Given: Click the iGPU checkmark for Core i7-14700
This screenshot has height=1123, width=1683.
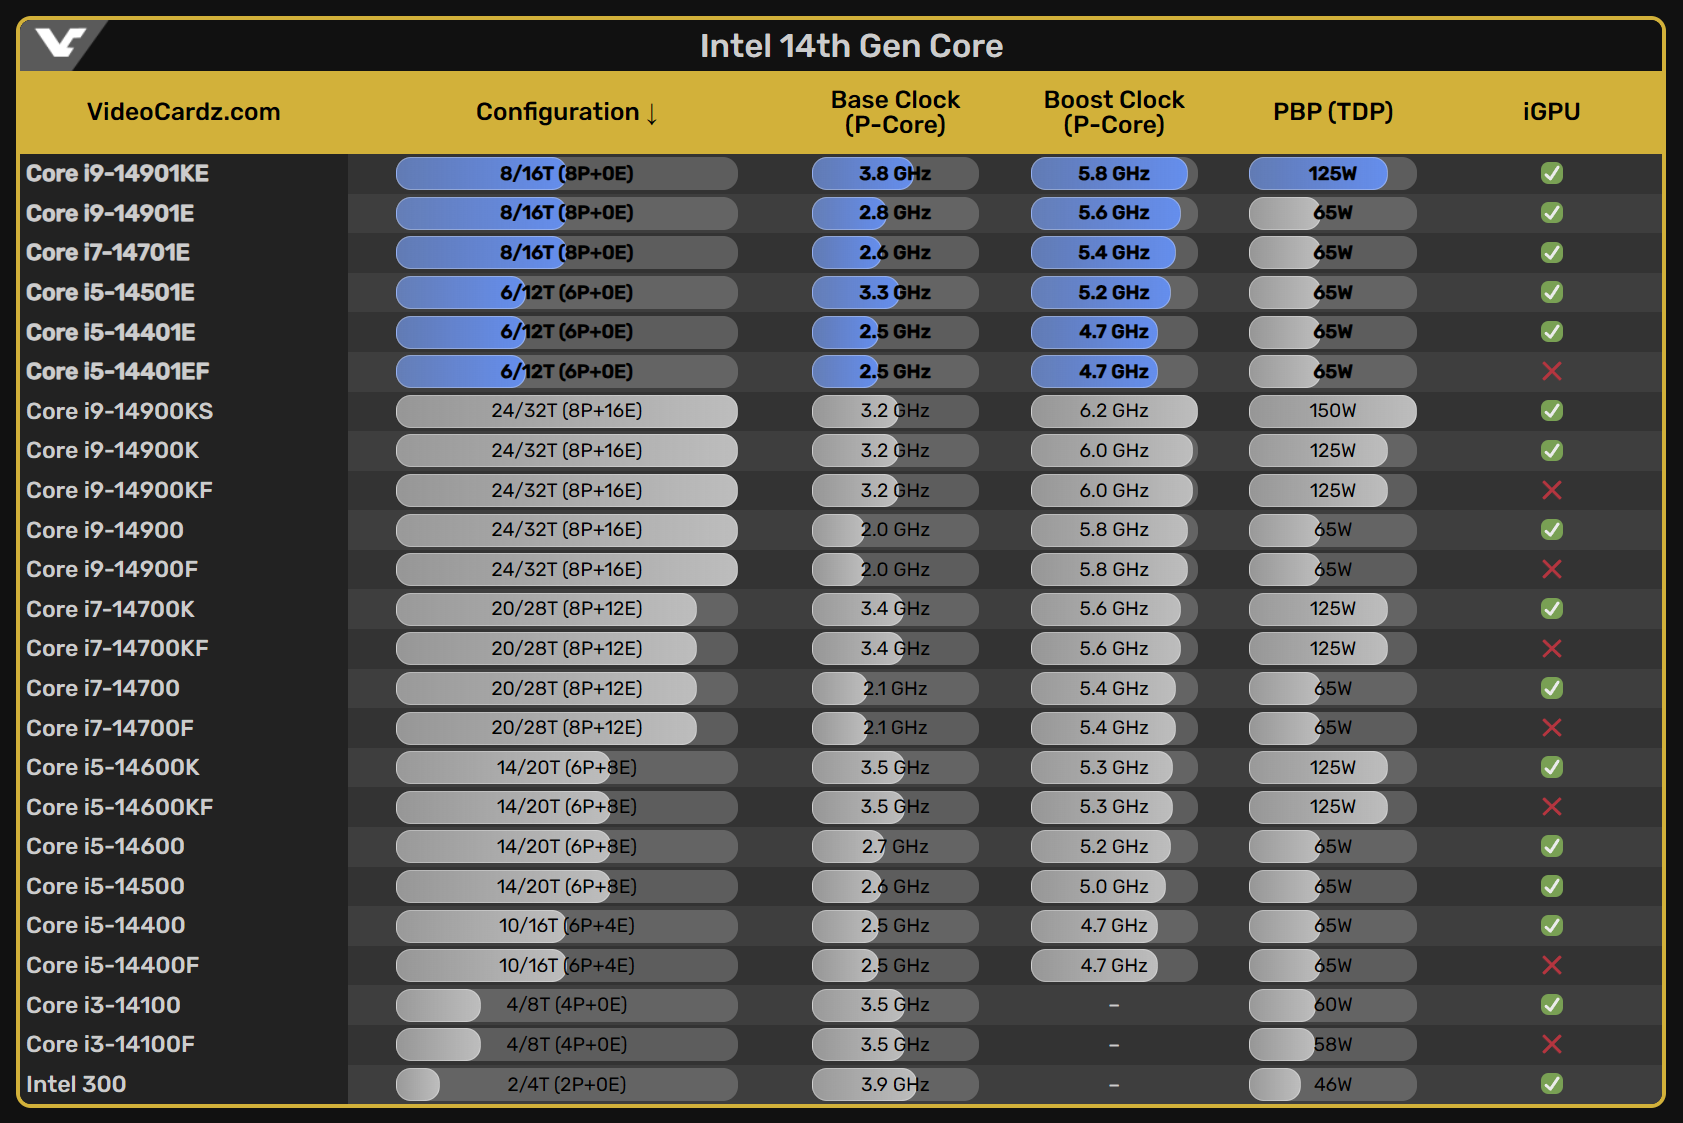Looking at the screenshot, I should pyautogui.click(x=1552, y=688).
